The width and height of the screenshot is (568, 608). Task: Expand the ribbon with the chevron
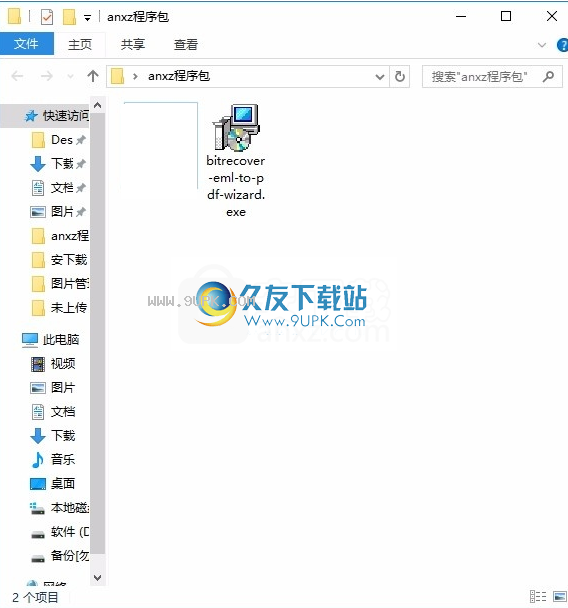pyautogui.click(x=542, y=45)
